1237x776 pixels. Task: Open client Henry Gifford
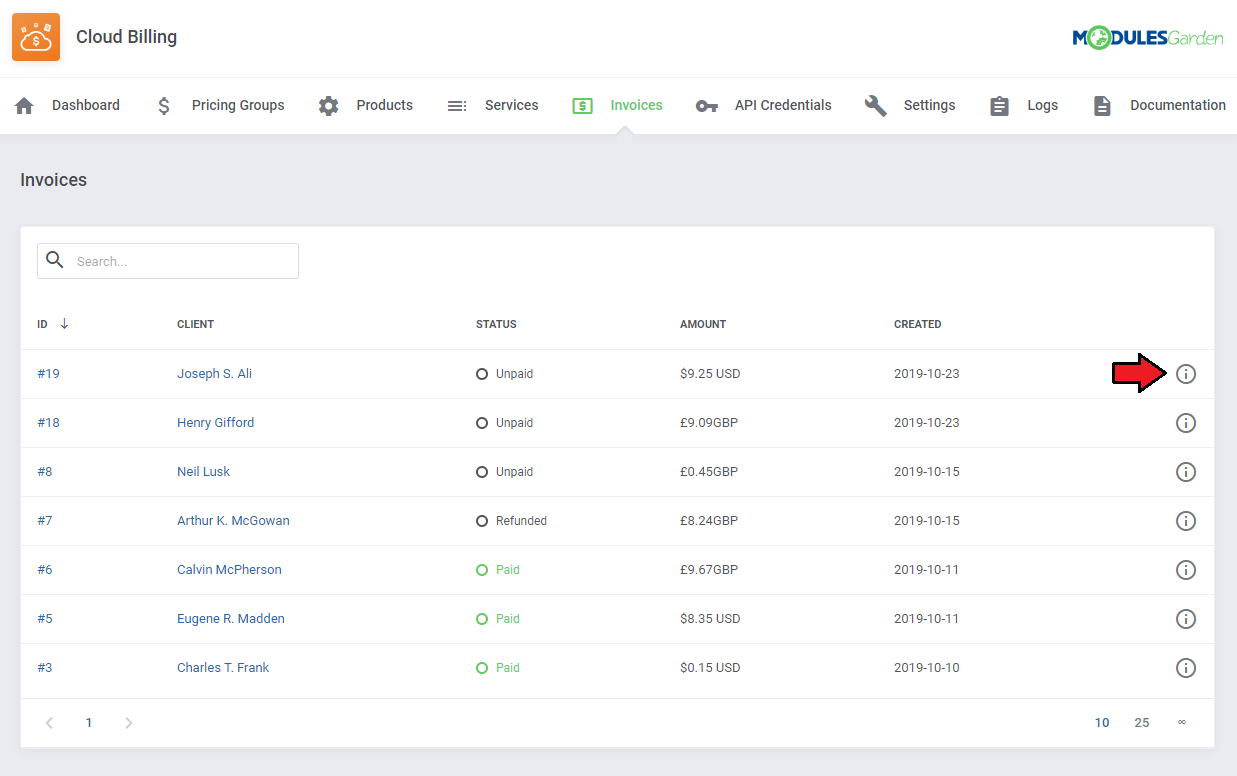[215, 423]
